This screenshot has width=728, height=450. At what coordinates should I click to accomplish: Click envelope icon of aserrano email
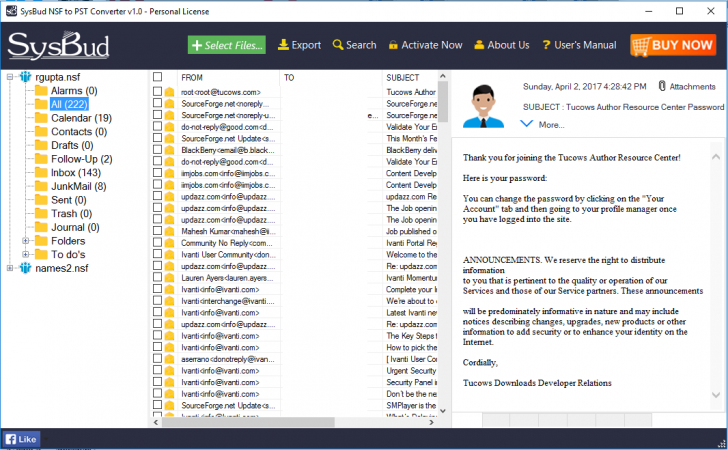click(169, 359)
